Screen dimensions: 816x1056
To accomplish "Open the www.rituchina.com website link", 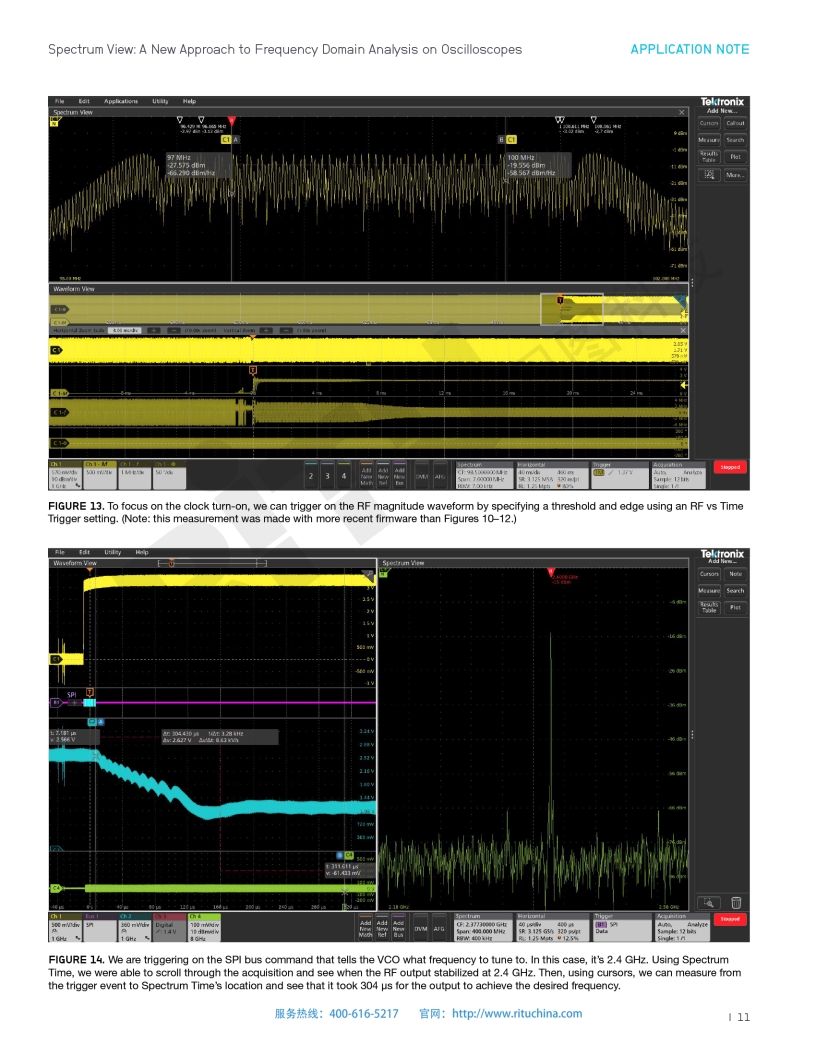I will [516, 1013].
